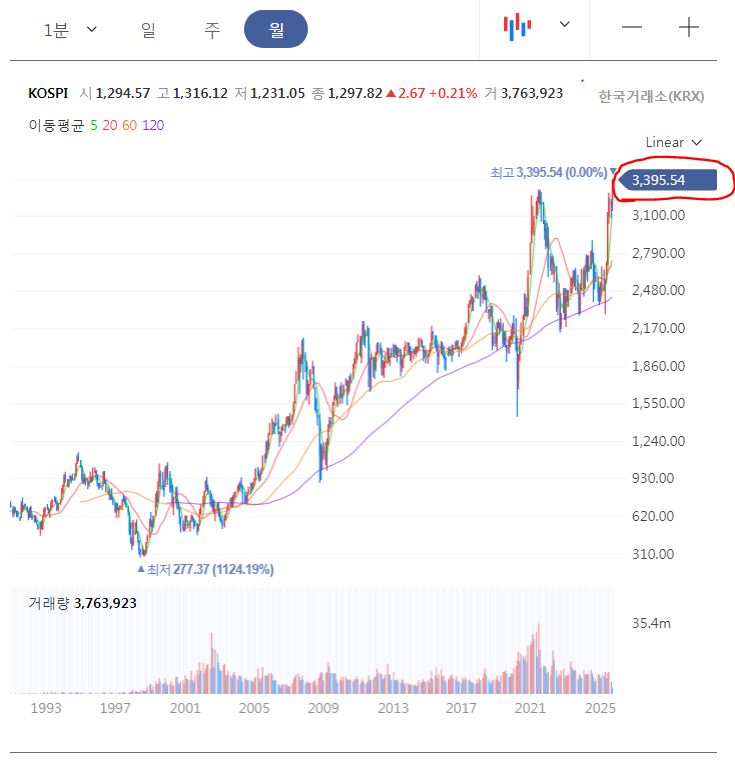
Task: Zoom out with the minus icon
Action: [x=632, y=27]
